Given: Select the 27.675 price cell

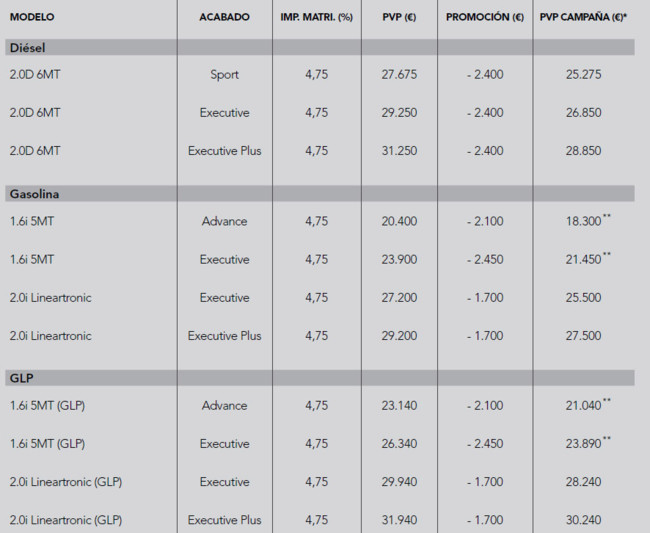Looking at the screenshot, I should click(399, 75).
